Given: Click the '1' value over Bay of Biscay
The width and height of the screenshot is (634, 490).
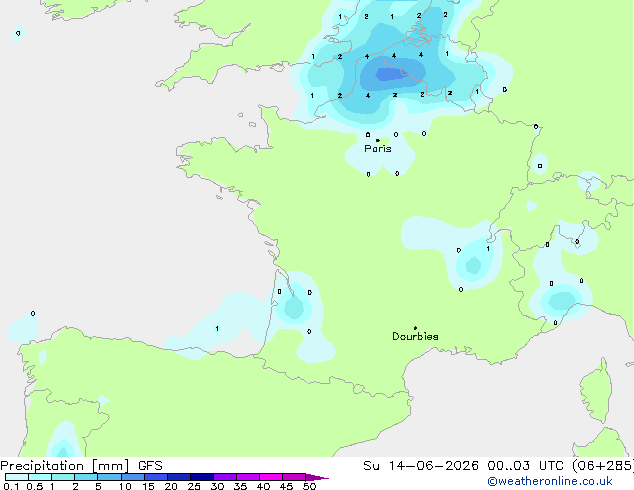Looking at the screenshot, I should pyautogui.click(x=217, y=328).
